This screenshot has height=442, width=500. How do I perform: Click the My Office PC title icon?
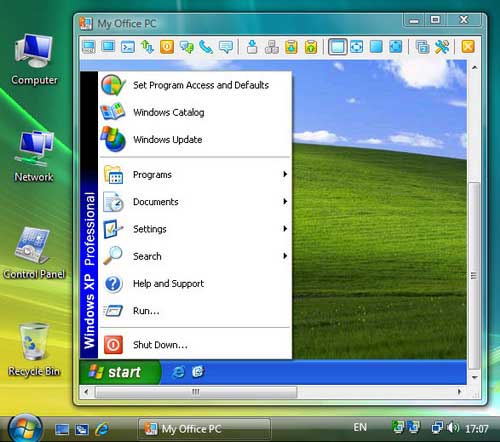(86, 23)
